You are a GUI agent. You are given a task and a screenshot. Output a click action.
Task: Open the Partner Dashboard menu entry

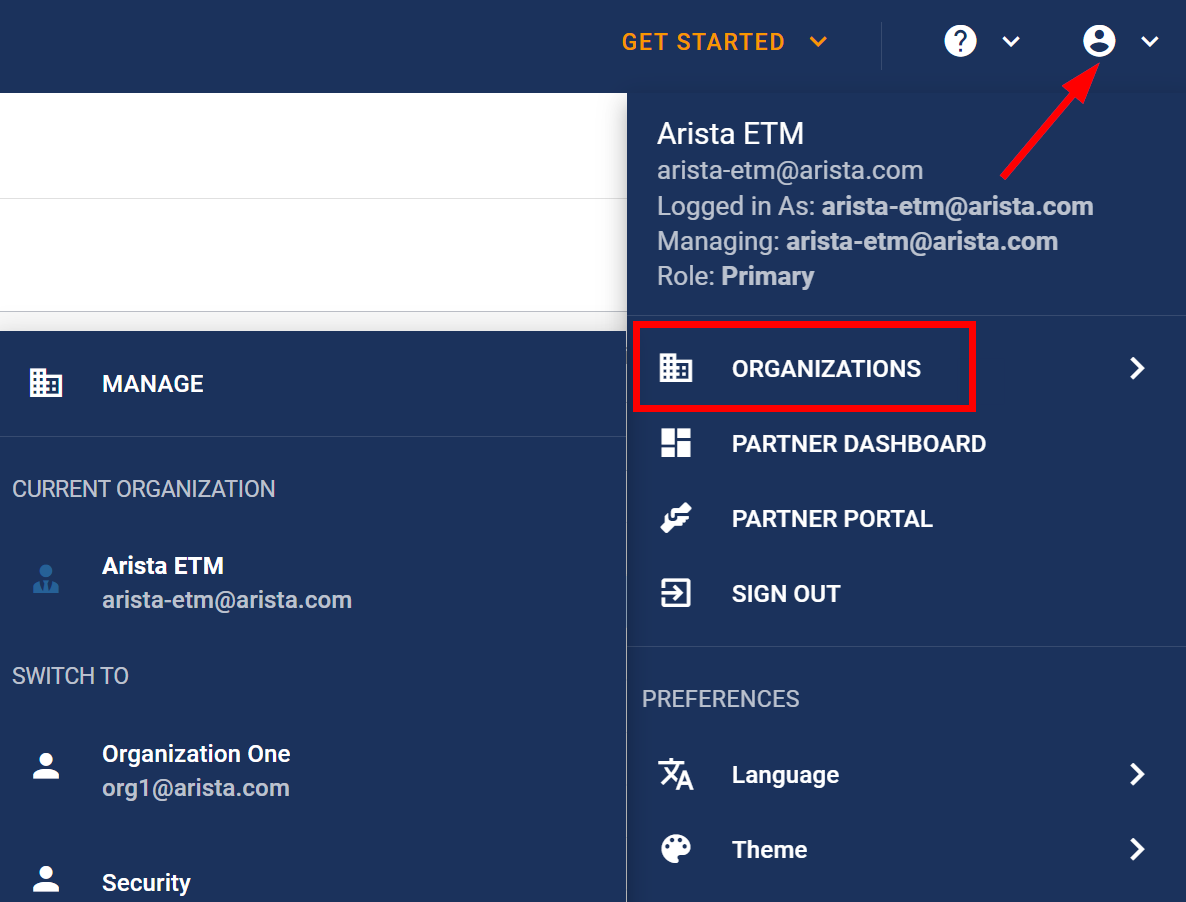point(858,443)
